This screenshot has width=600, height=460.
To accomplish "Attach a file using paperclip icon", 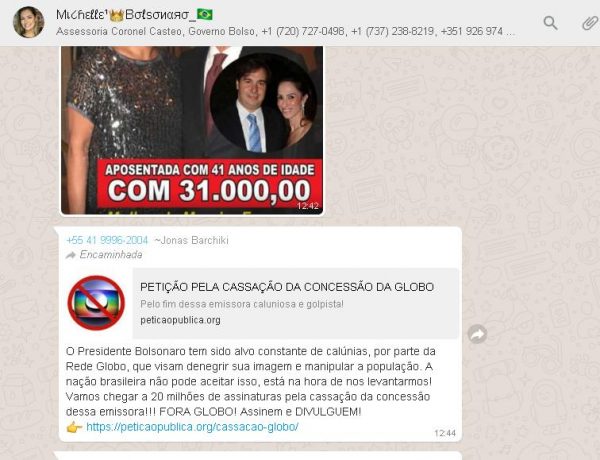I will tap(590, 23).
